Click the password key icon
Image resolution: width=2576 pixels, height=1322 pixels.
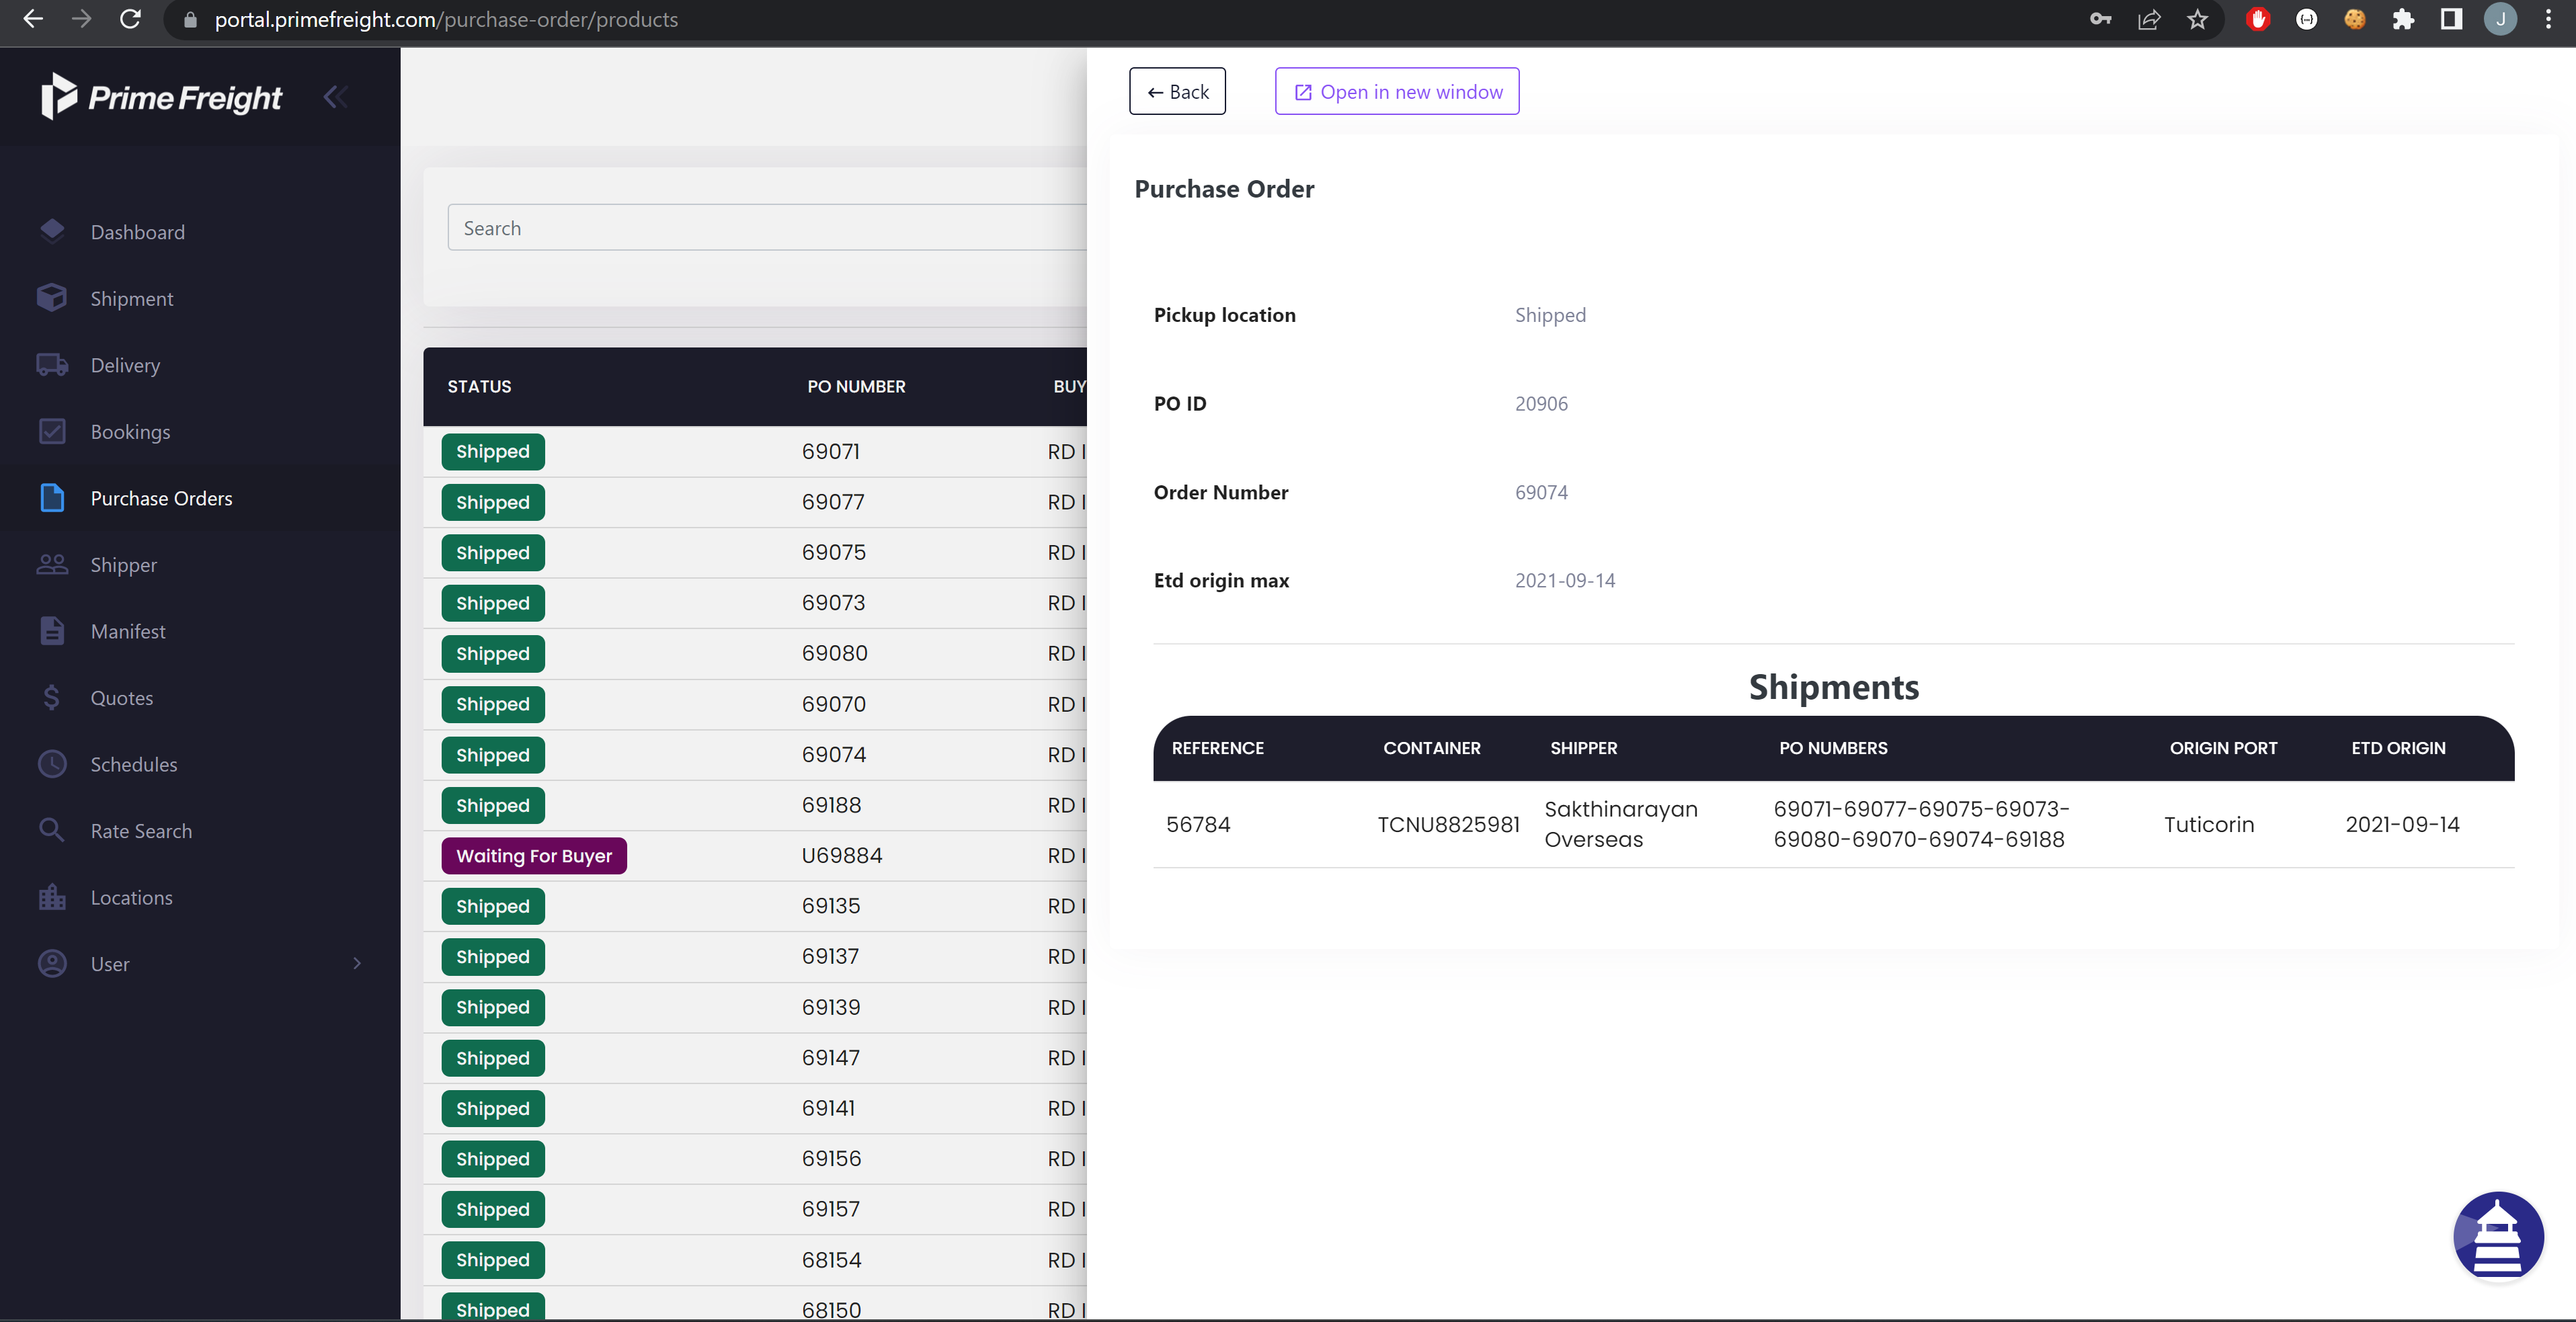pos(2101,19)
